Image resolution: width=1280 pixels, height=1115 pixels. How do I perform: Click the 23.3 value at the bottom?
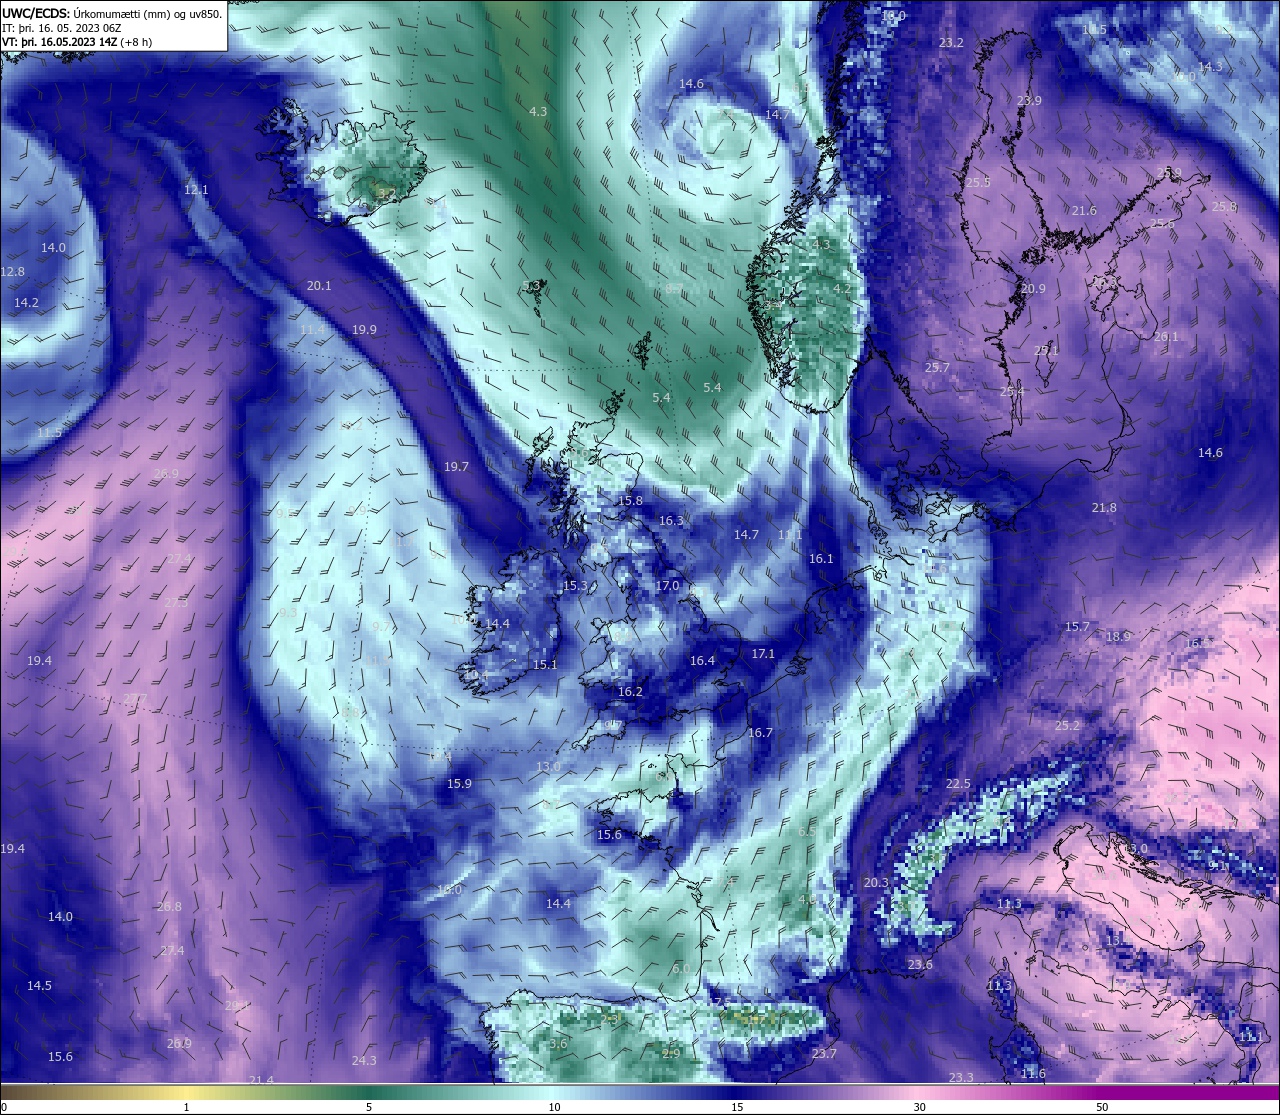coord(960,1078)
